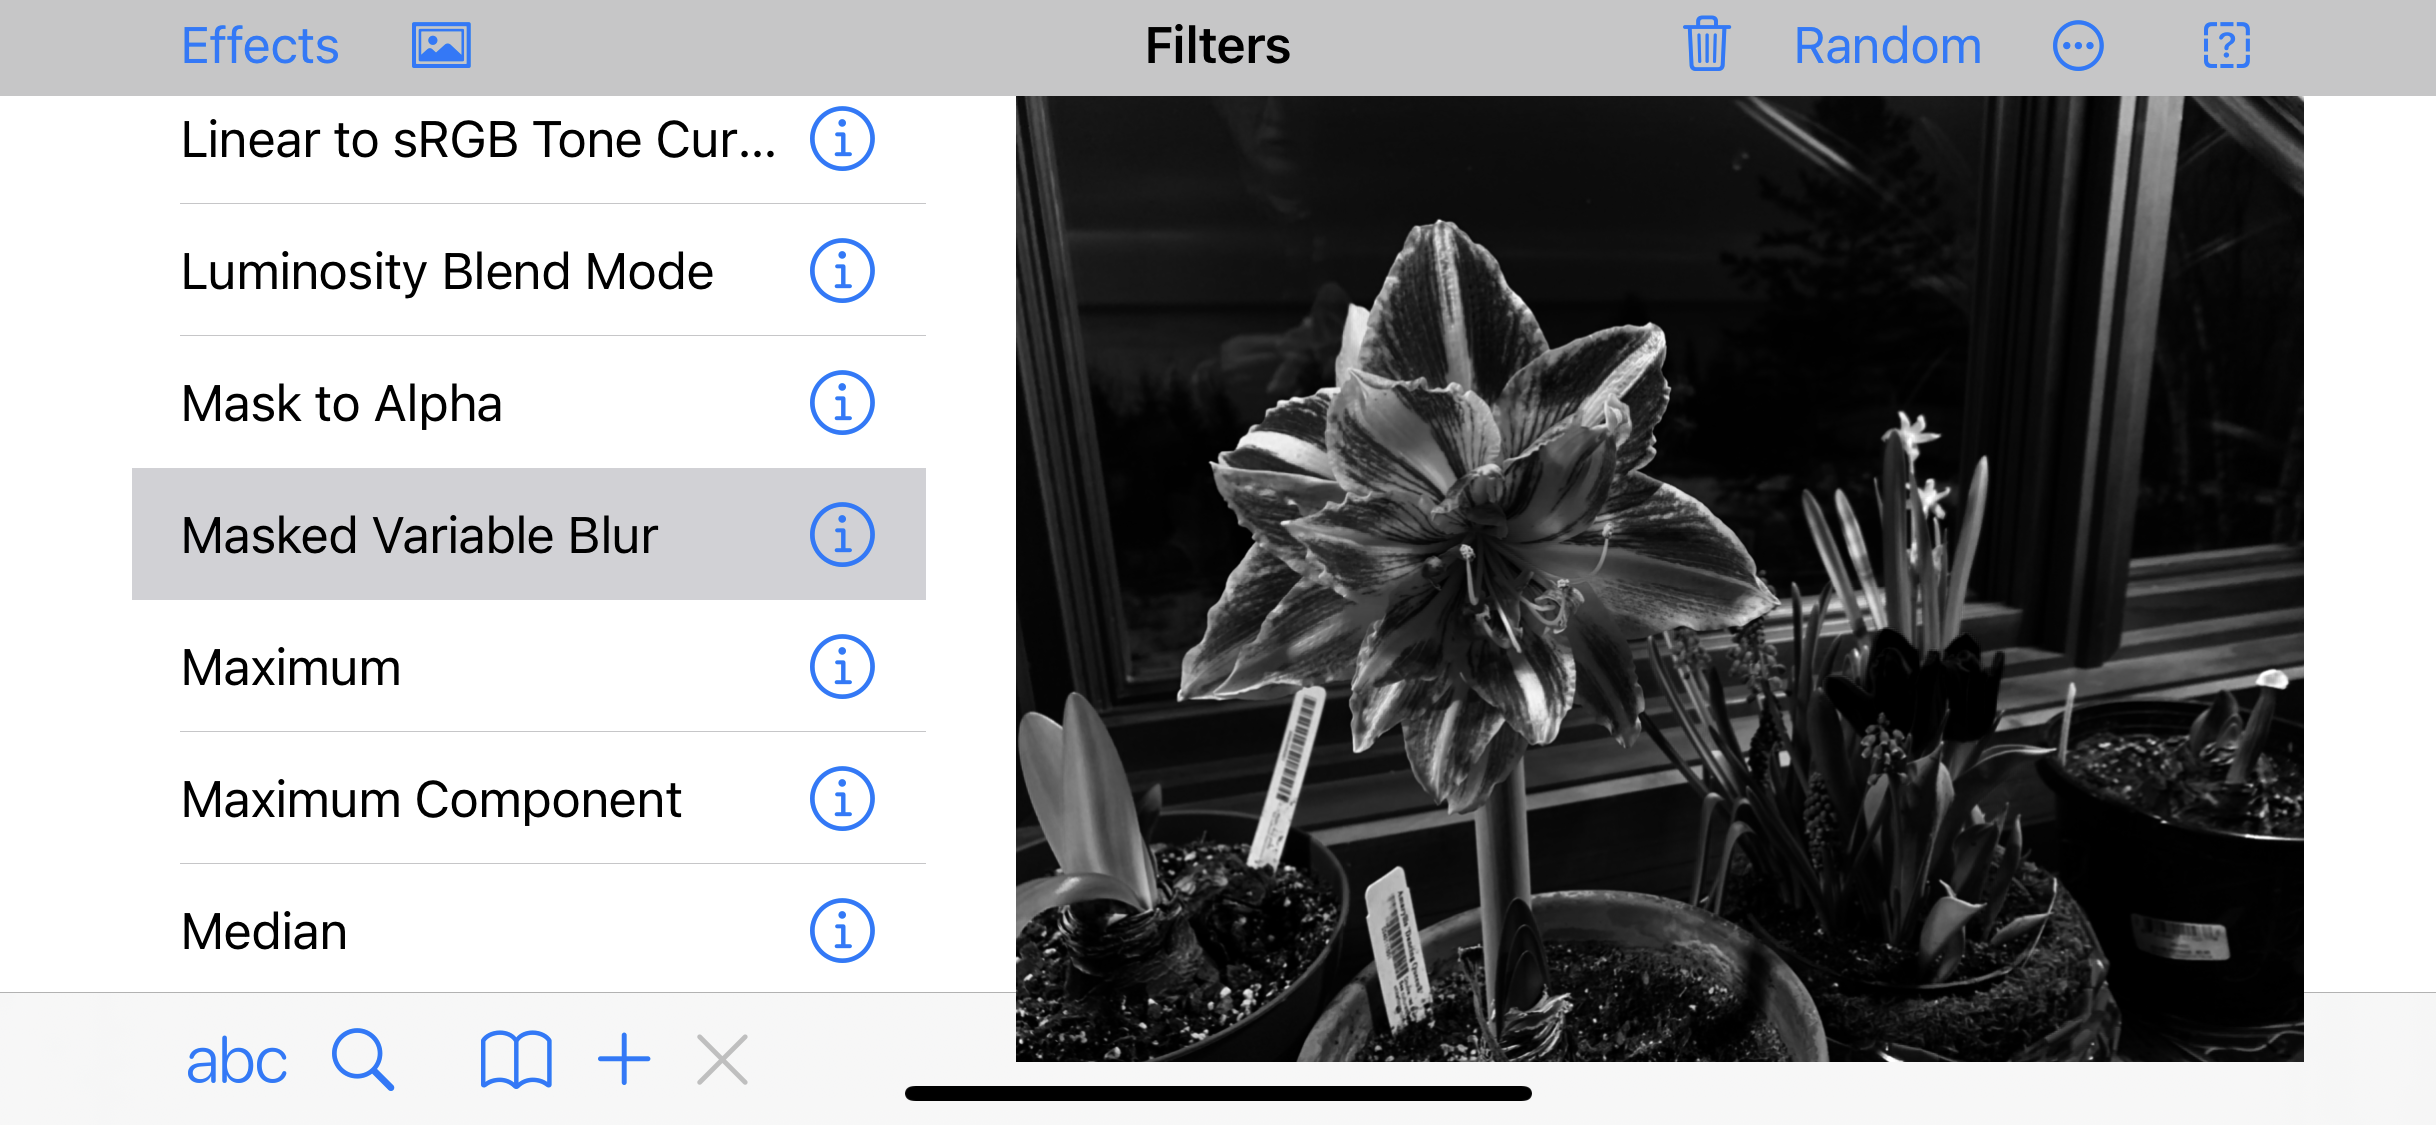This screenshot has width=2436, height=1125.
Task: Add a filter with the plus icon
Action: coord(624,1059)
